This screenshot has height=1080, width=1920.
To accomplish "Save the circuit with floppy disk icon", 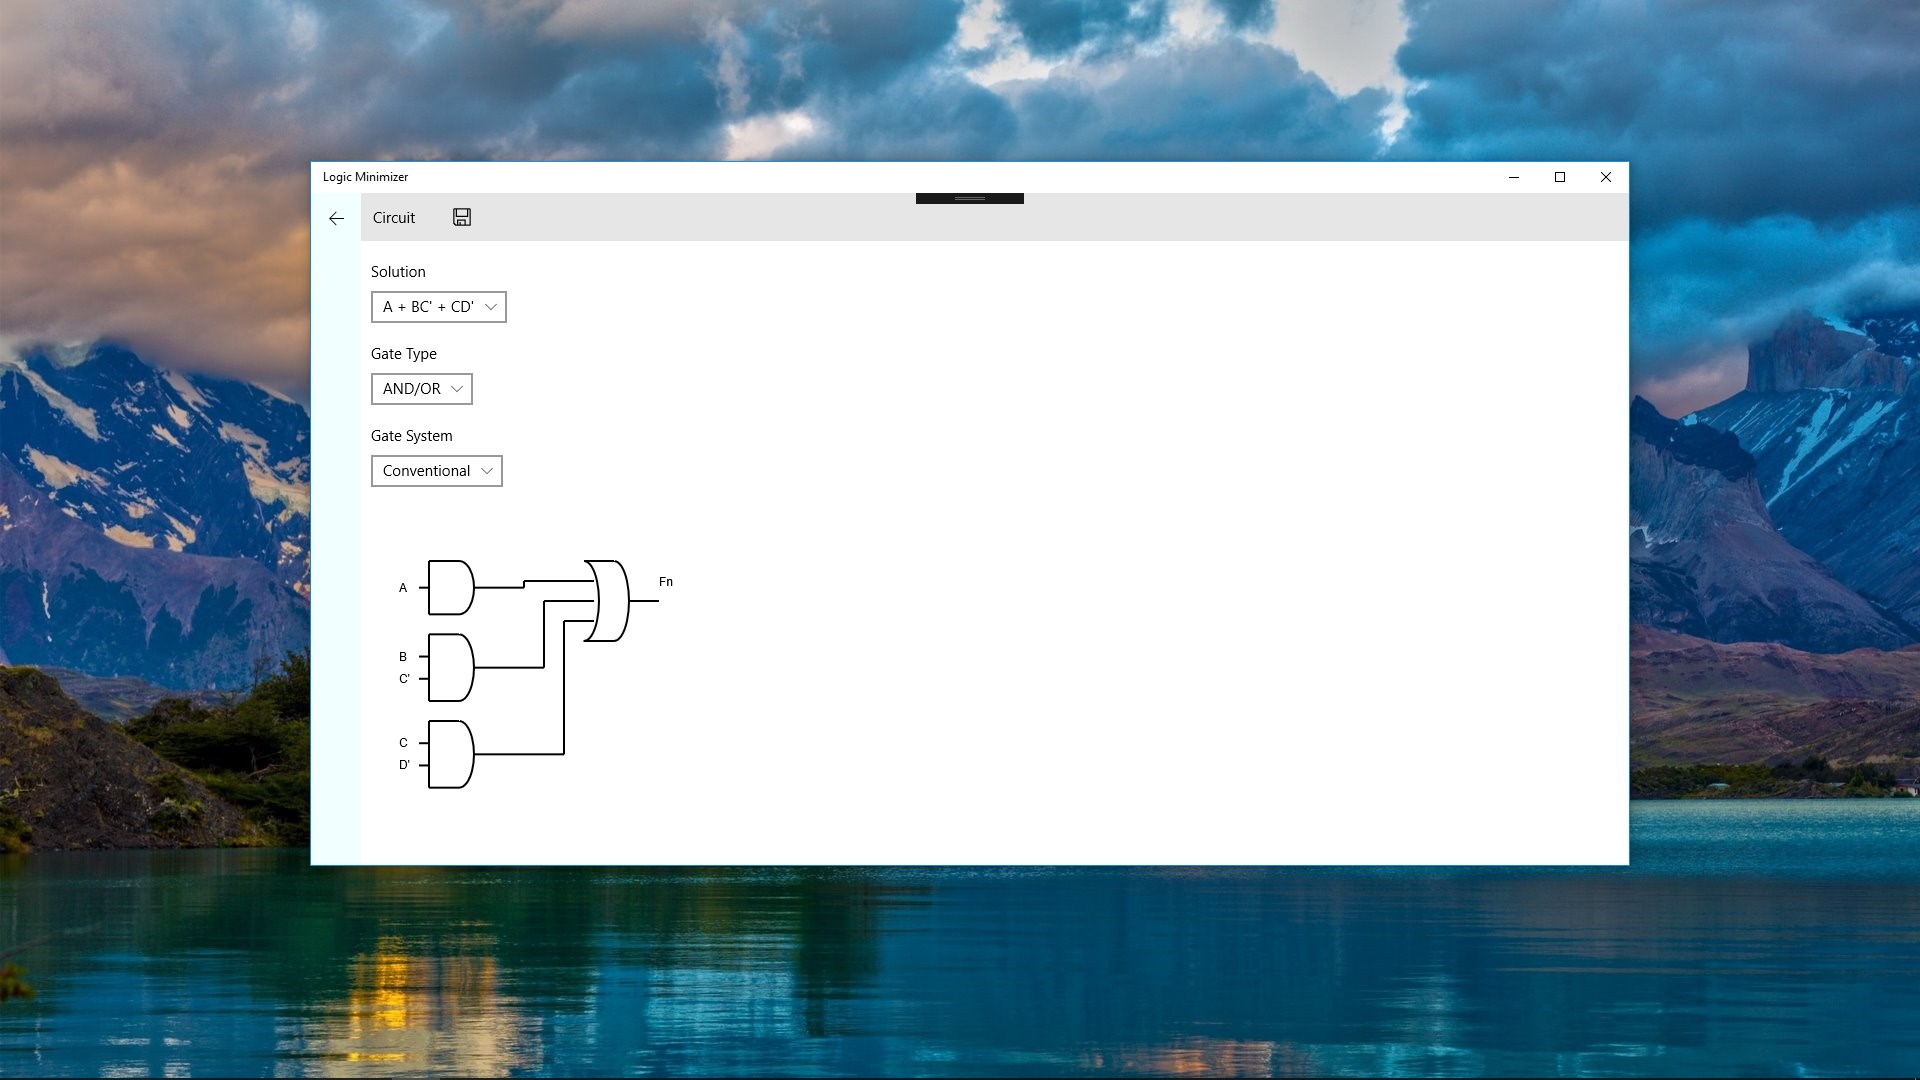I will [461, 217].
